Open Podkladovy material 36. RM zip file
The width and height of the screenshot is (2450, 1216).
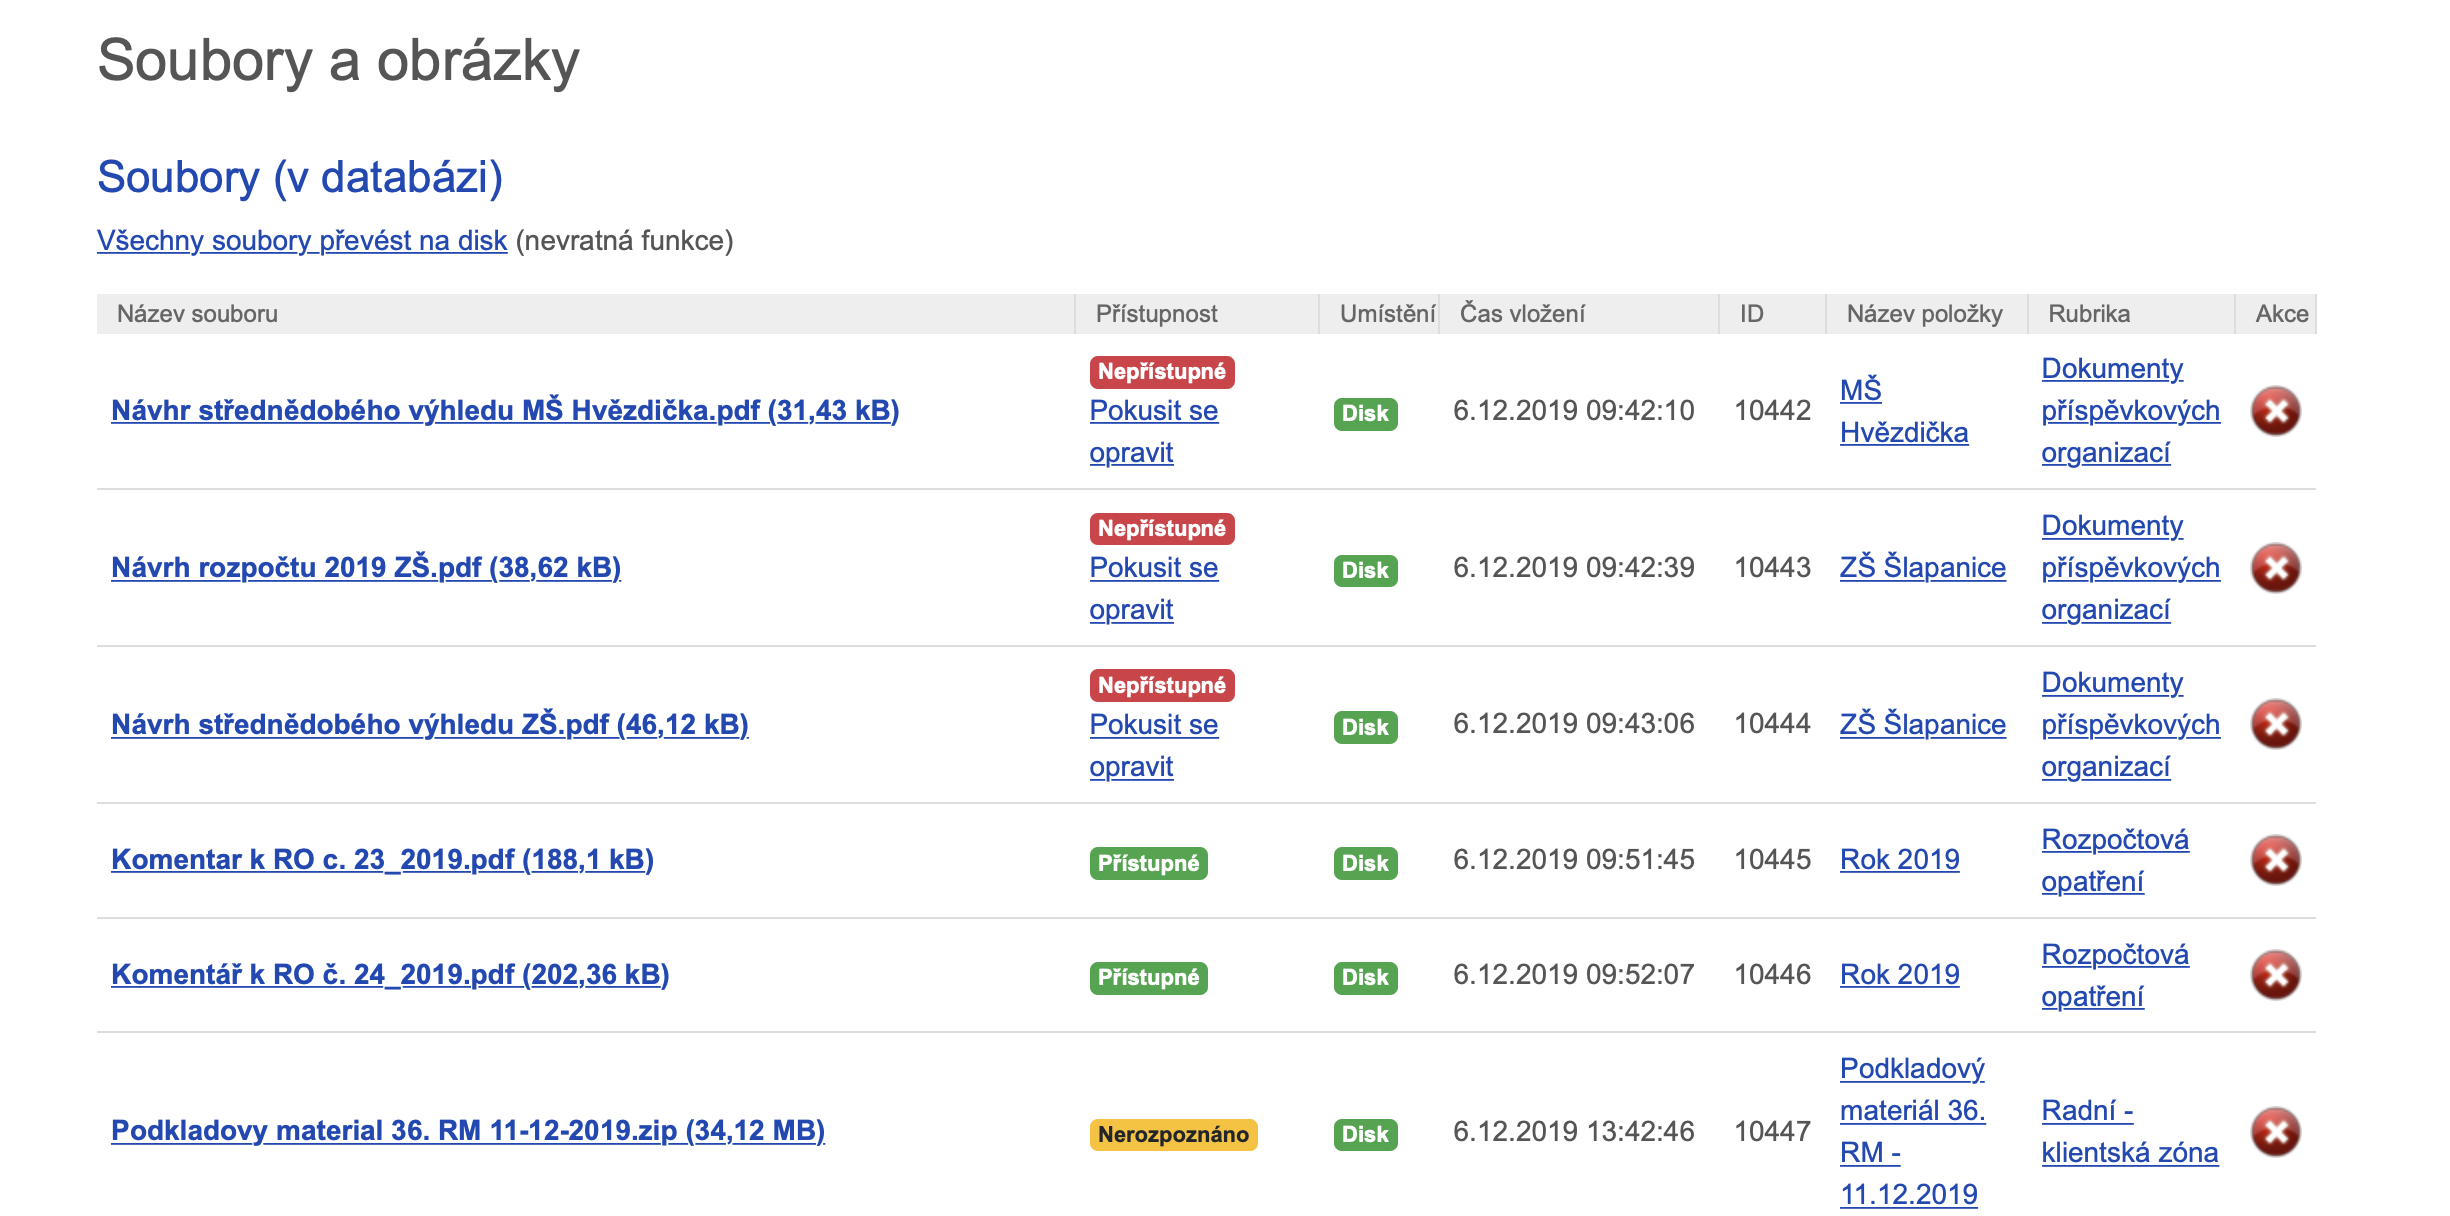468,1131
